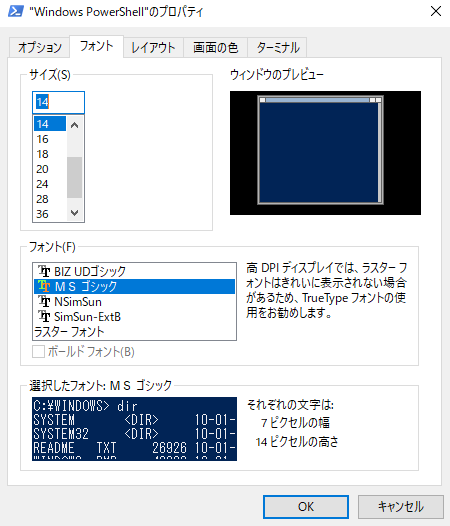Open the ターミナル tab
The image size is (450, 526).
tap(278, 48)
